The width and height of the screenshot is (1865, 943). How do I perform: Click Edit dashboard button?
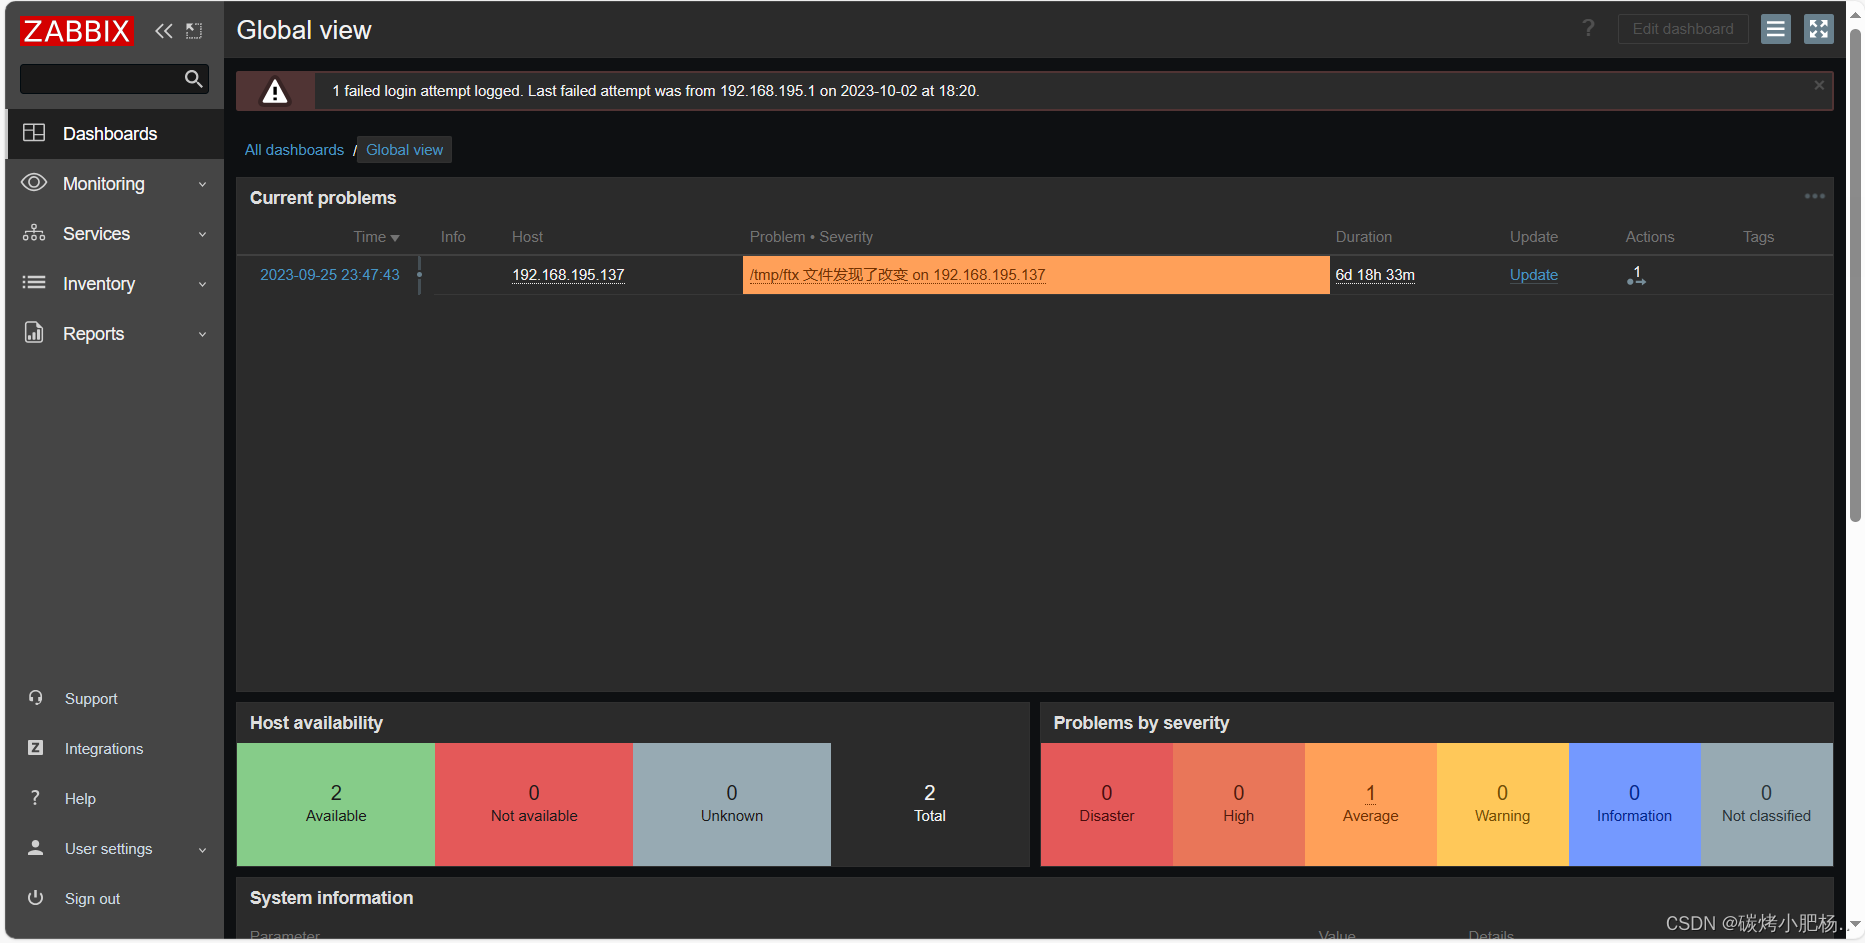click(x=1683, y=29)
